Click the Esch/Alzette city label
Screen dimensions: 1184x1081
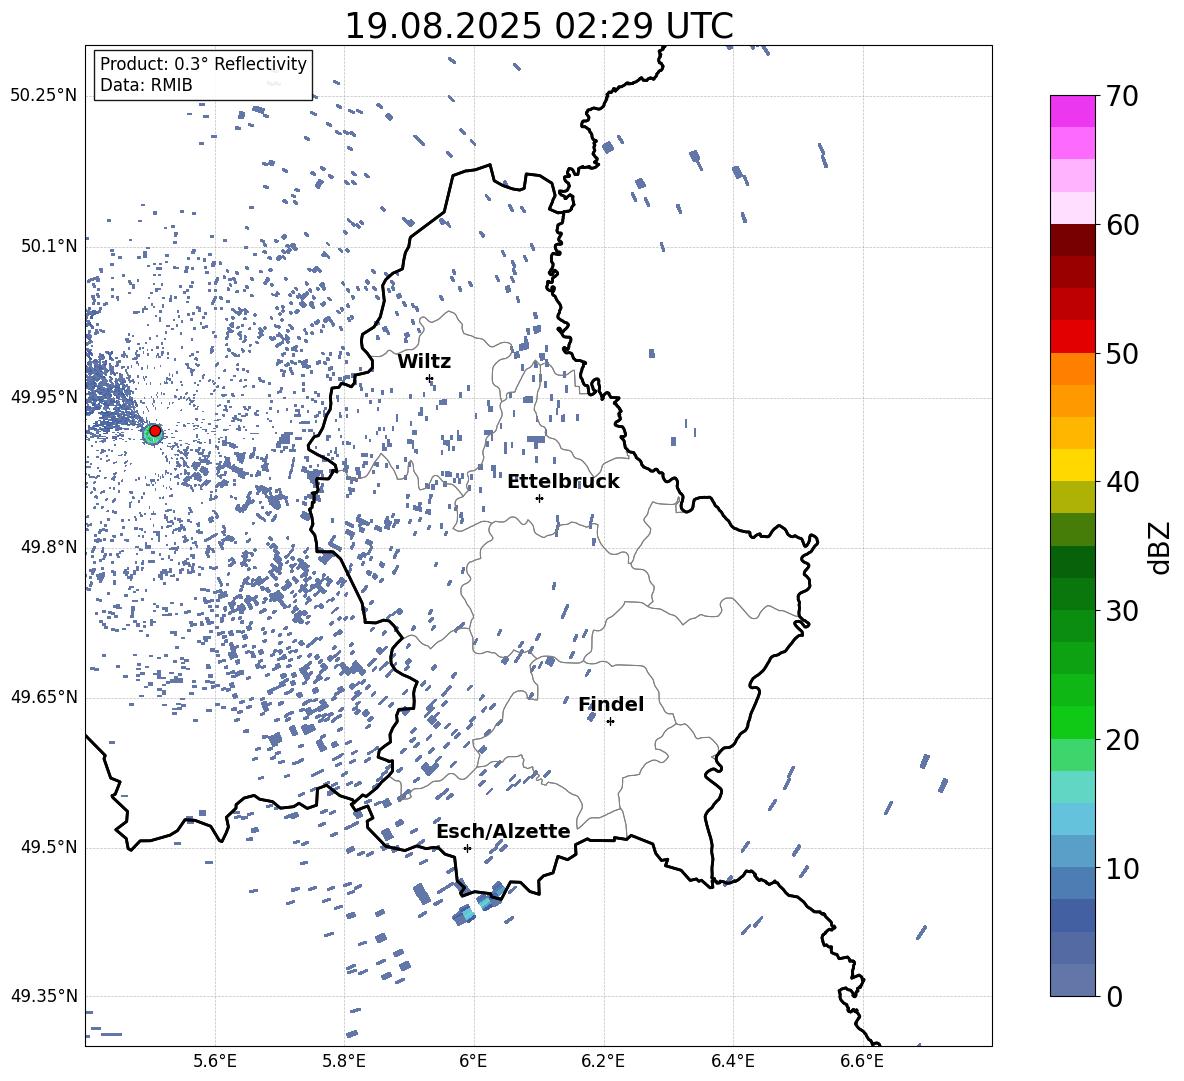pos(504,831)
